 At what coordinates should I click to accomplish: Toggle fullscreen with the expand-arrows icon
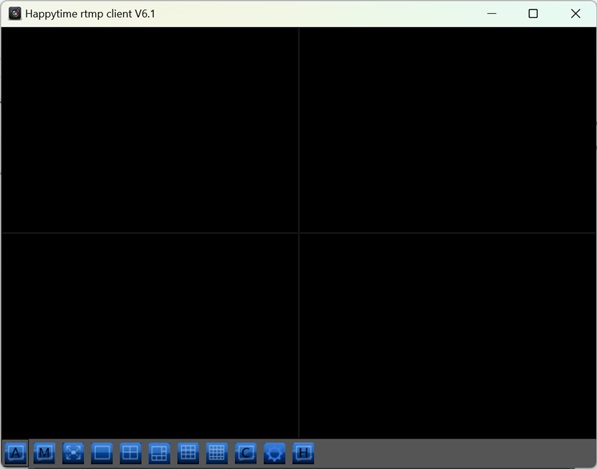coord(73,453)
